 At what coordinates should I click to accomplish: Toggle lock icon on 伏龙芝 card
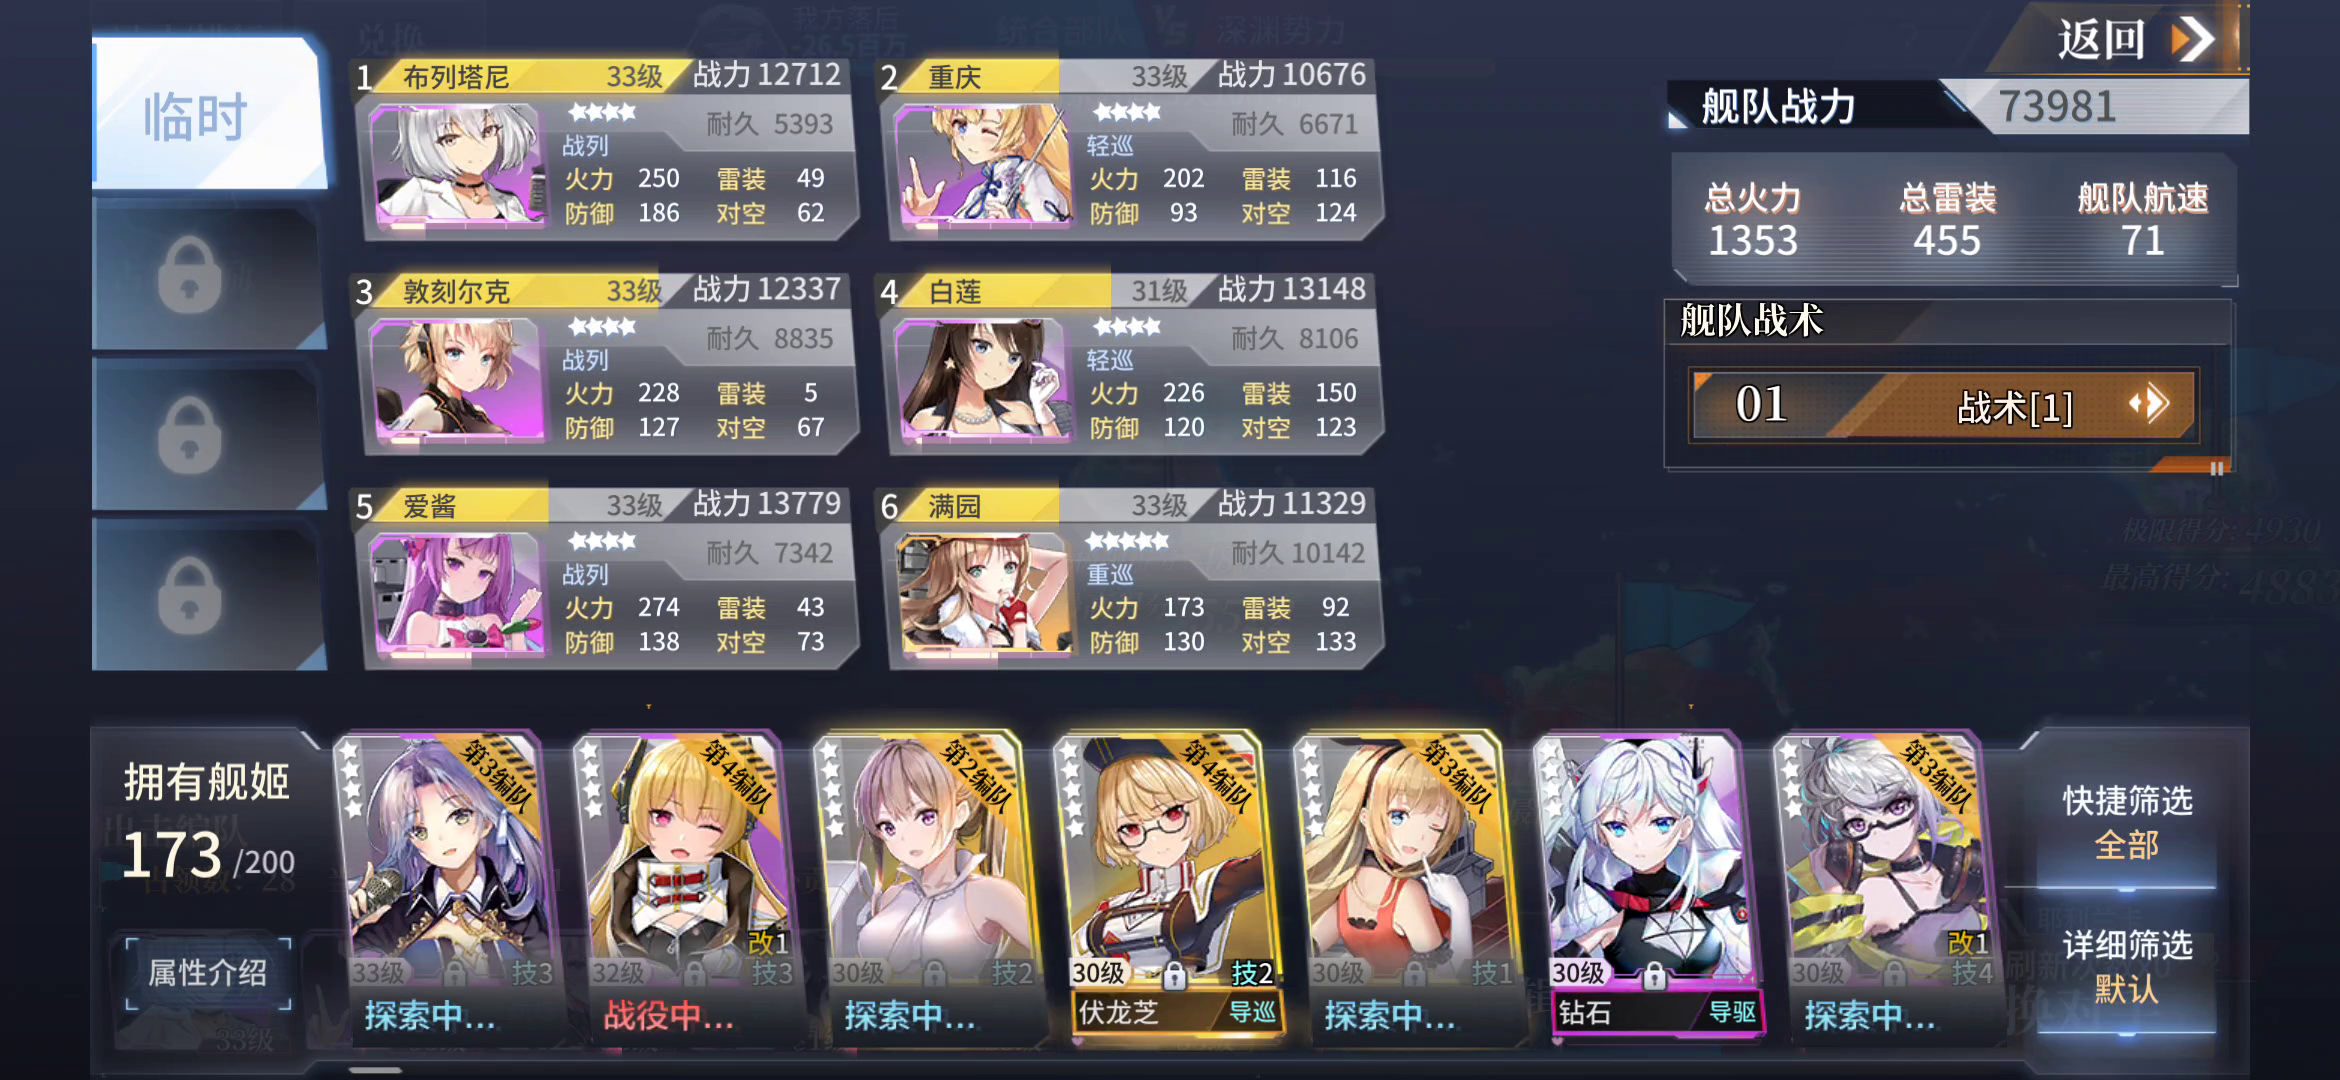point(1174,974)
